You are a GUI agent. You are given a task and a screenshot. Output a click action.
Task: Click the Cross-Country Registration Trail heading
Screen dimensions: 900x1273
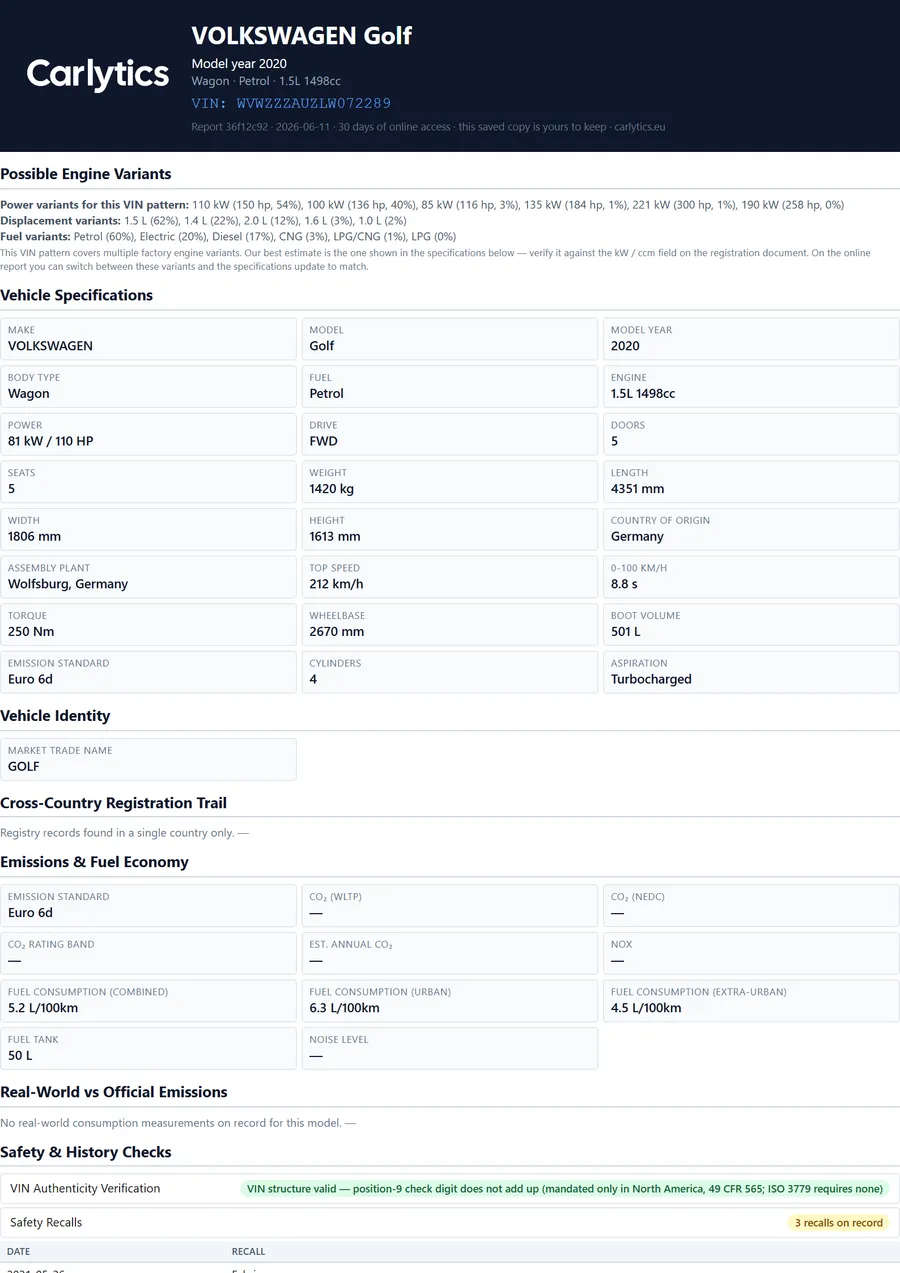[114, 803]
